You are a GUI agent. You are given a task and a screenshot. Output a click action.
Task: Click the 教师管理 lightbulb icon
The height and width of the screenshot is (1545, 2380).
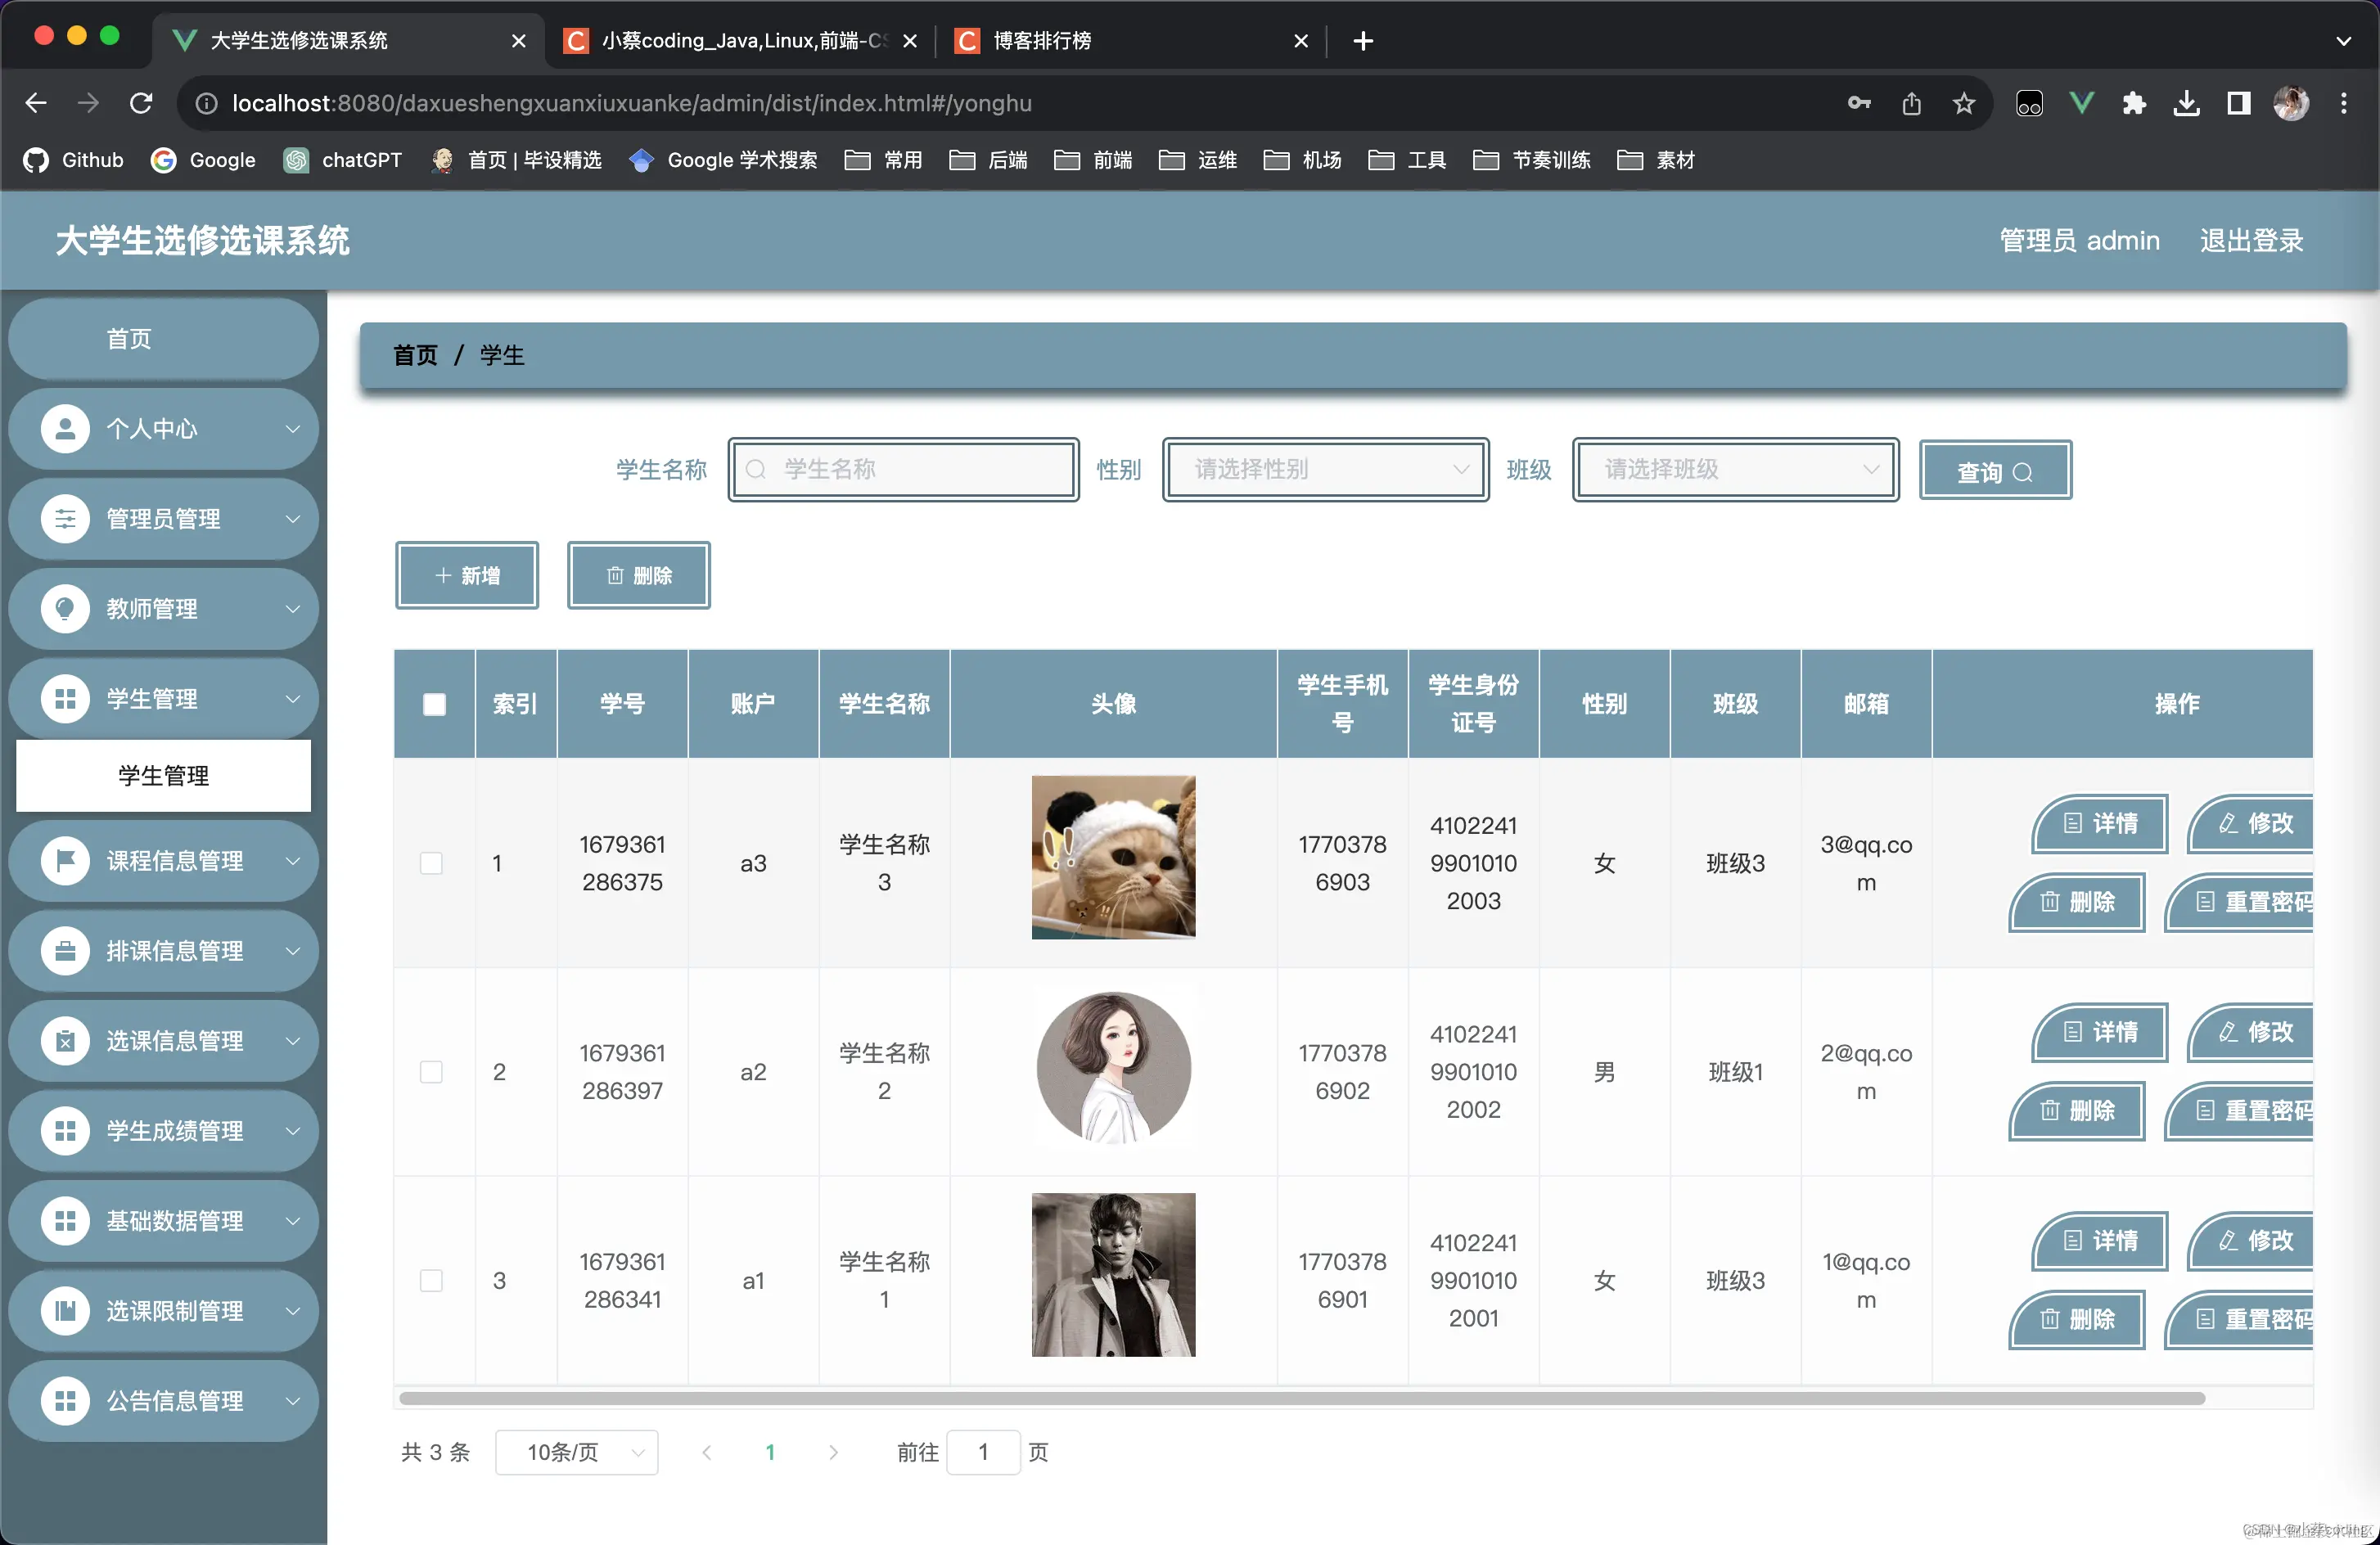coord(65,609)
